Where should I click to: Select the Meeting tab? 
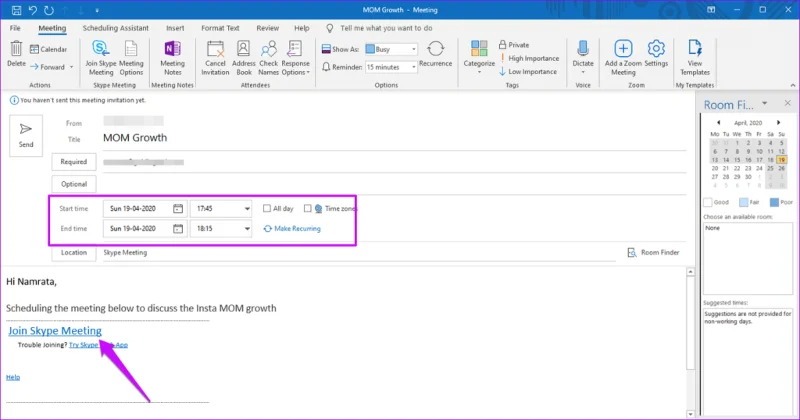click(x=52, y=28)
